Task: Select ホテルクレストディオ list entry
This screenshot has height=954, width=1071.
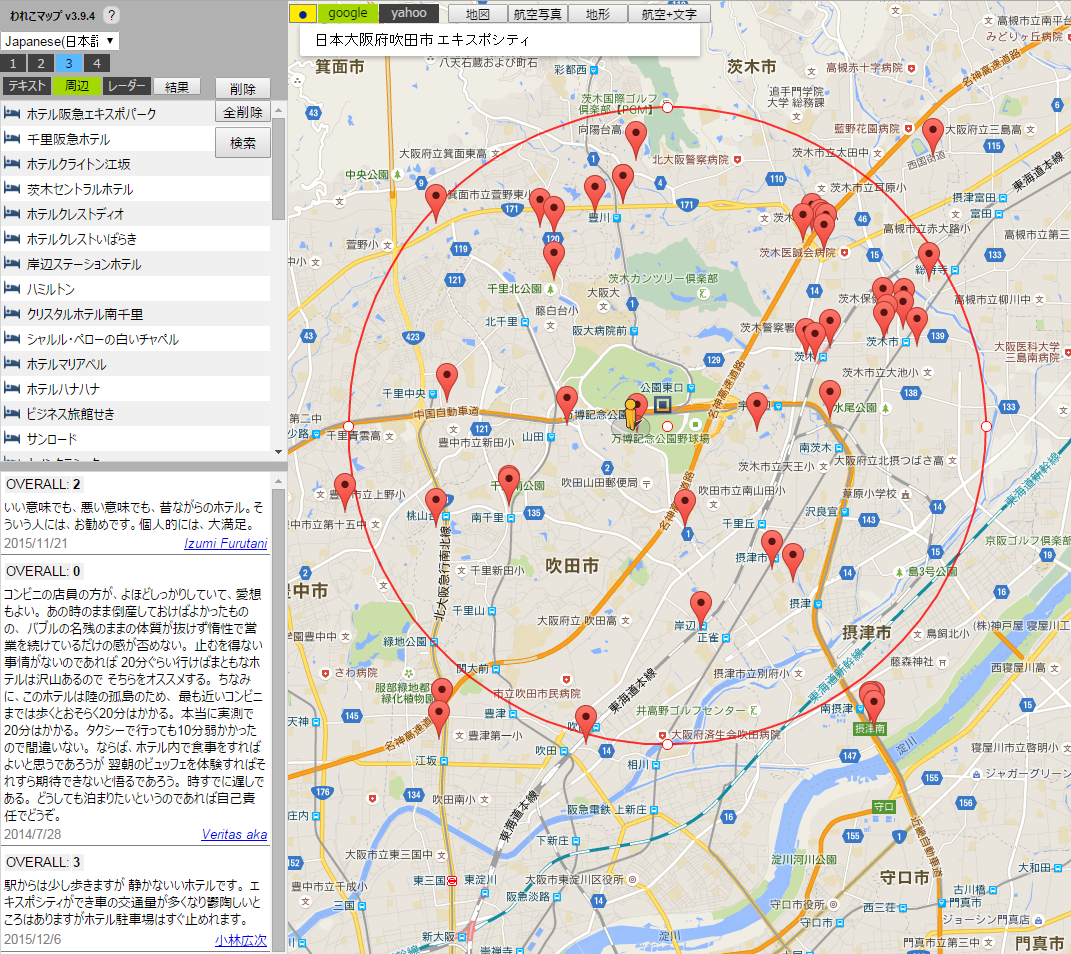Action: [x=135, y=214]
